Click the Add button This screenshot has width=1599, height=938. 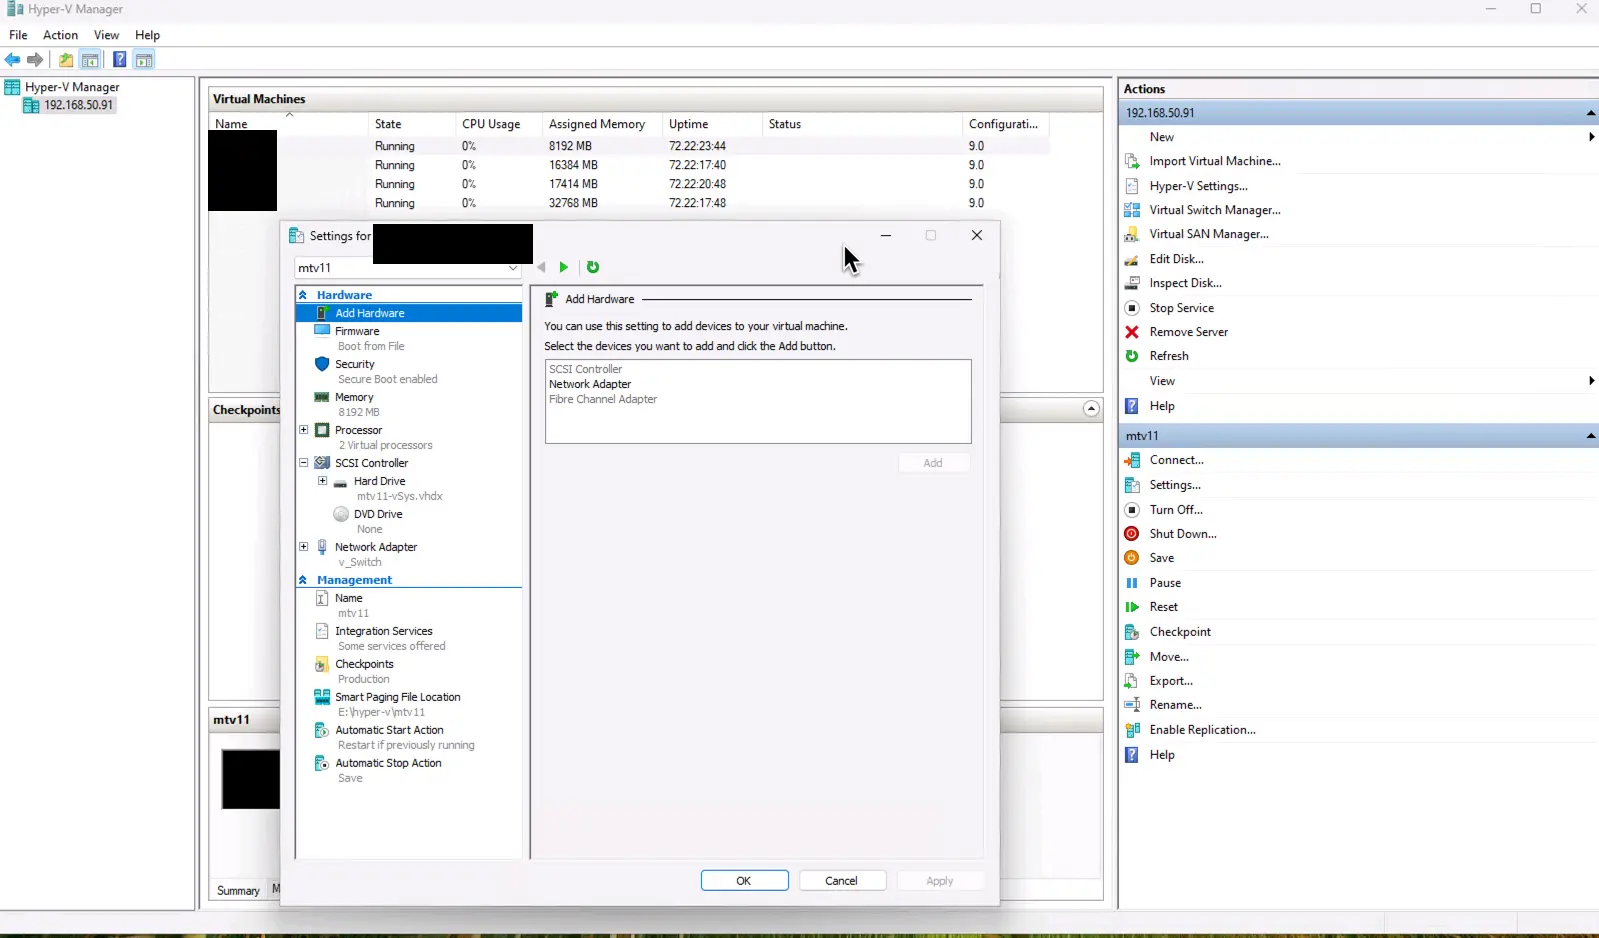tap(933, 463)
